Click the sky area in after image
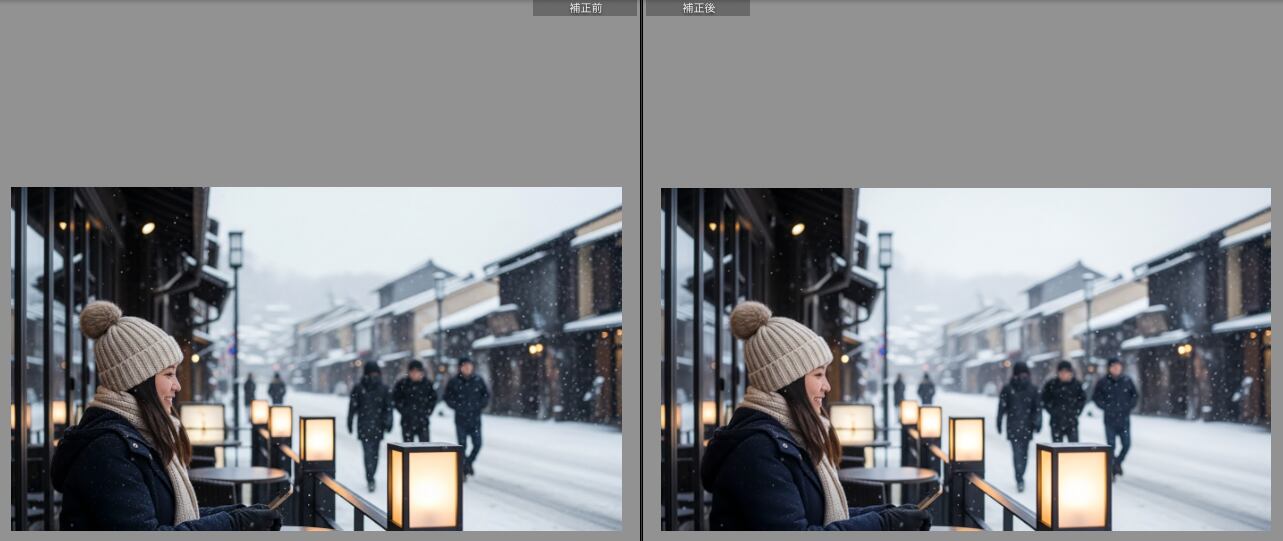The image size is (1283, 541). click(x=1050, y=225)
